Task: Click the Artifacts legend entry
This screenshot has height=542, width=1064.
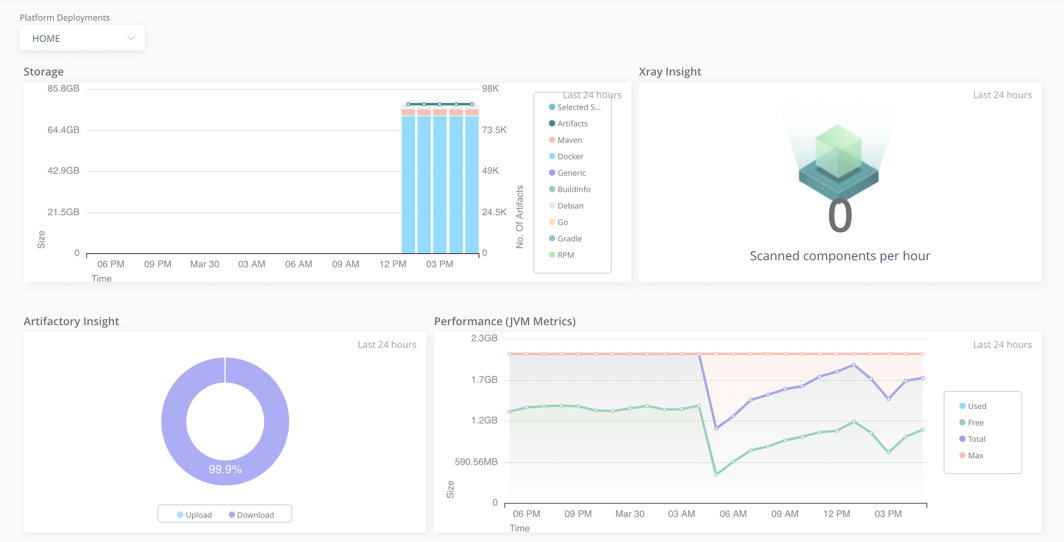Action: [572, 124]
